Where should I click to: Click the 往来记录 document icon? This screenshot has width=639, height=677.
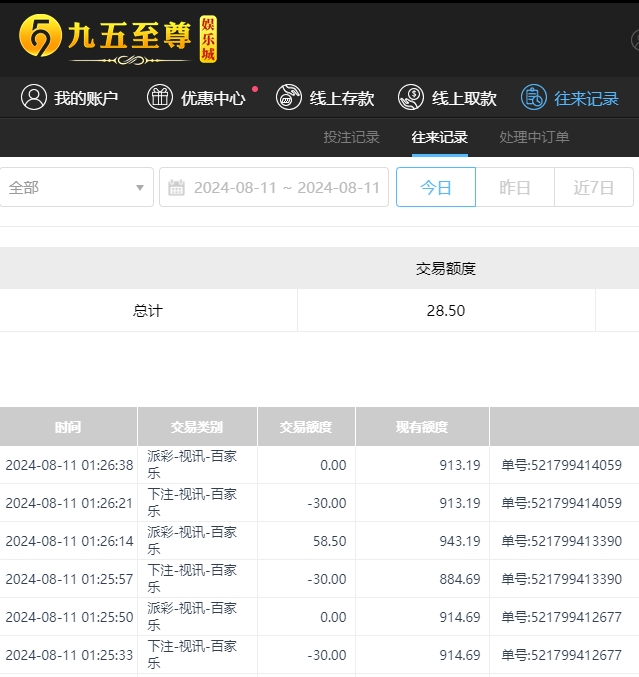point(534,98)
